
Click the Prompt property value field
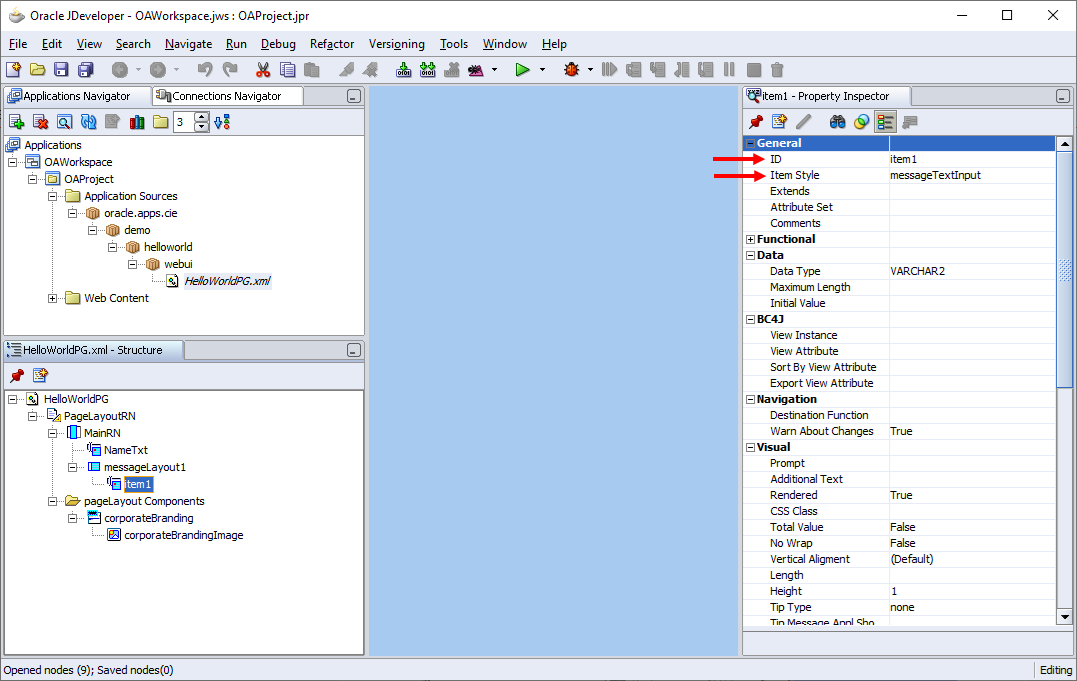coord(972,463)
